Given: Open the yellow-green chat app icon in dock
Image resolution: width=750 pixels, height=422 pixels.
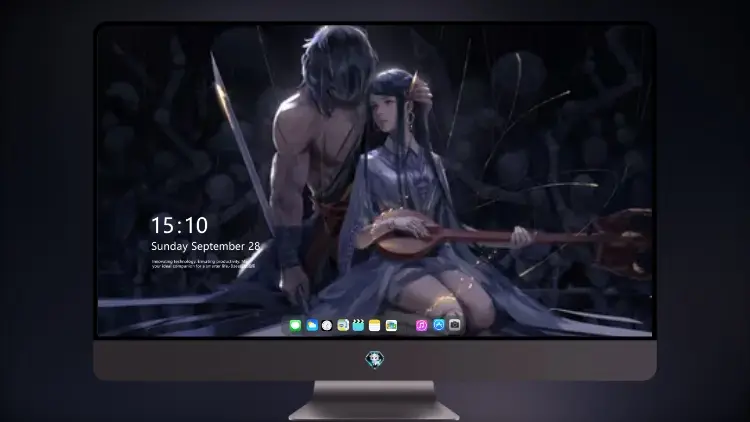Looking at the screenshot, I should tap(343, 326).
